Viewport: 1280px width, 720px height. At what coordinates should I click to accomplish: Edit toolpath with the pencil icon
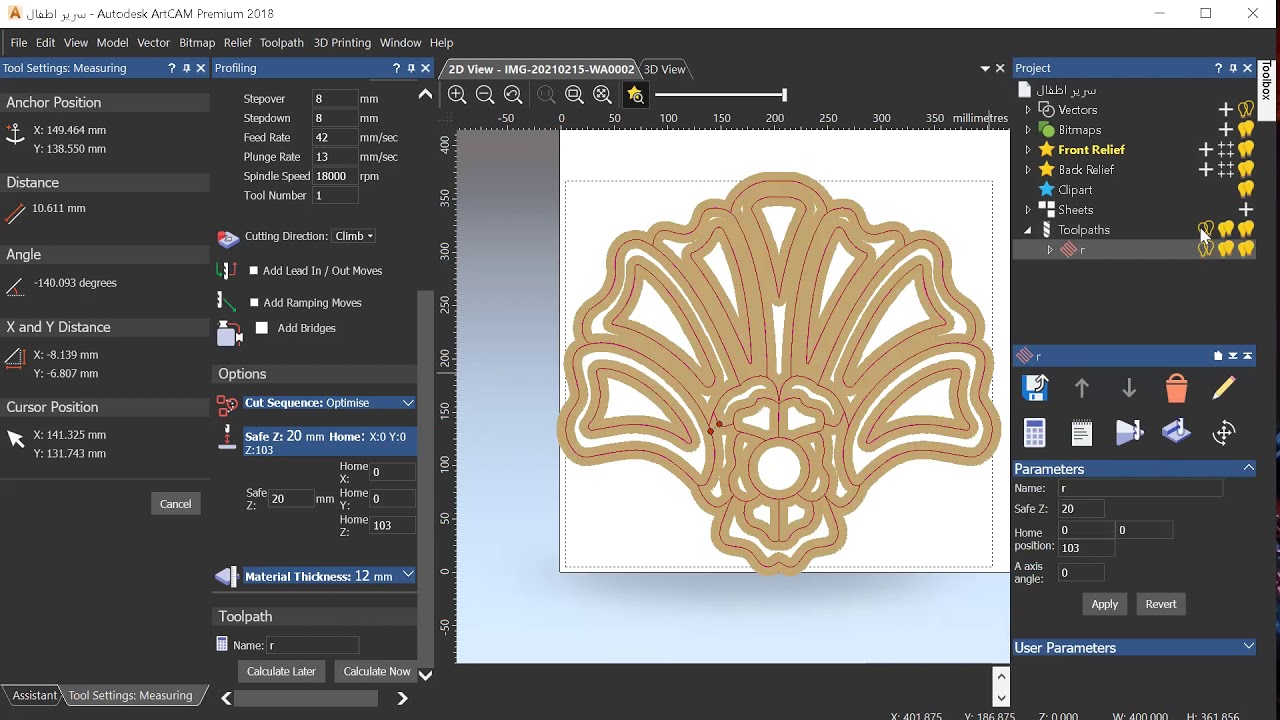pos(1224,388)
